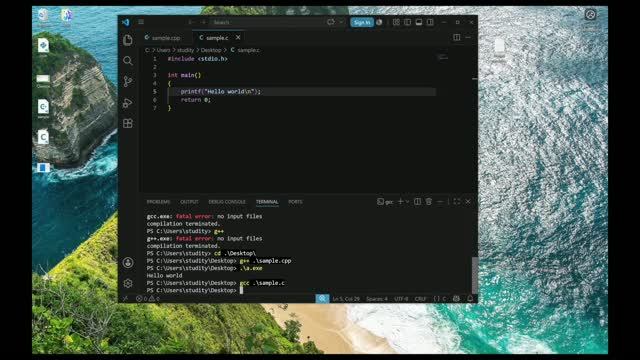Click the Hello world terminal output
Screen dimensions: 640x360
click(x=164, y=276)
